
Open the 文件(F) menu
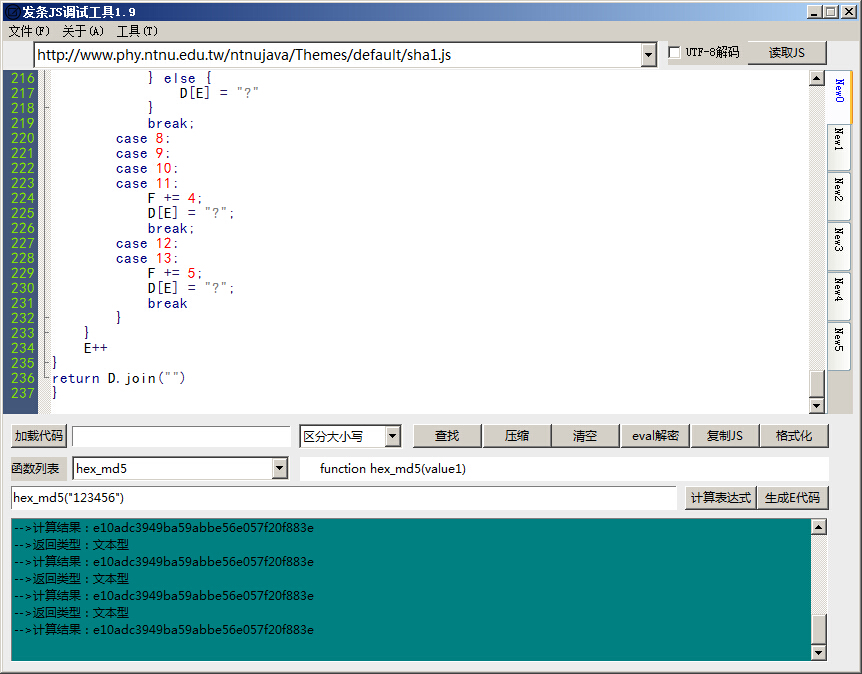29,31
